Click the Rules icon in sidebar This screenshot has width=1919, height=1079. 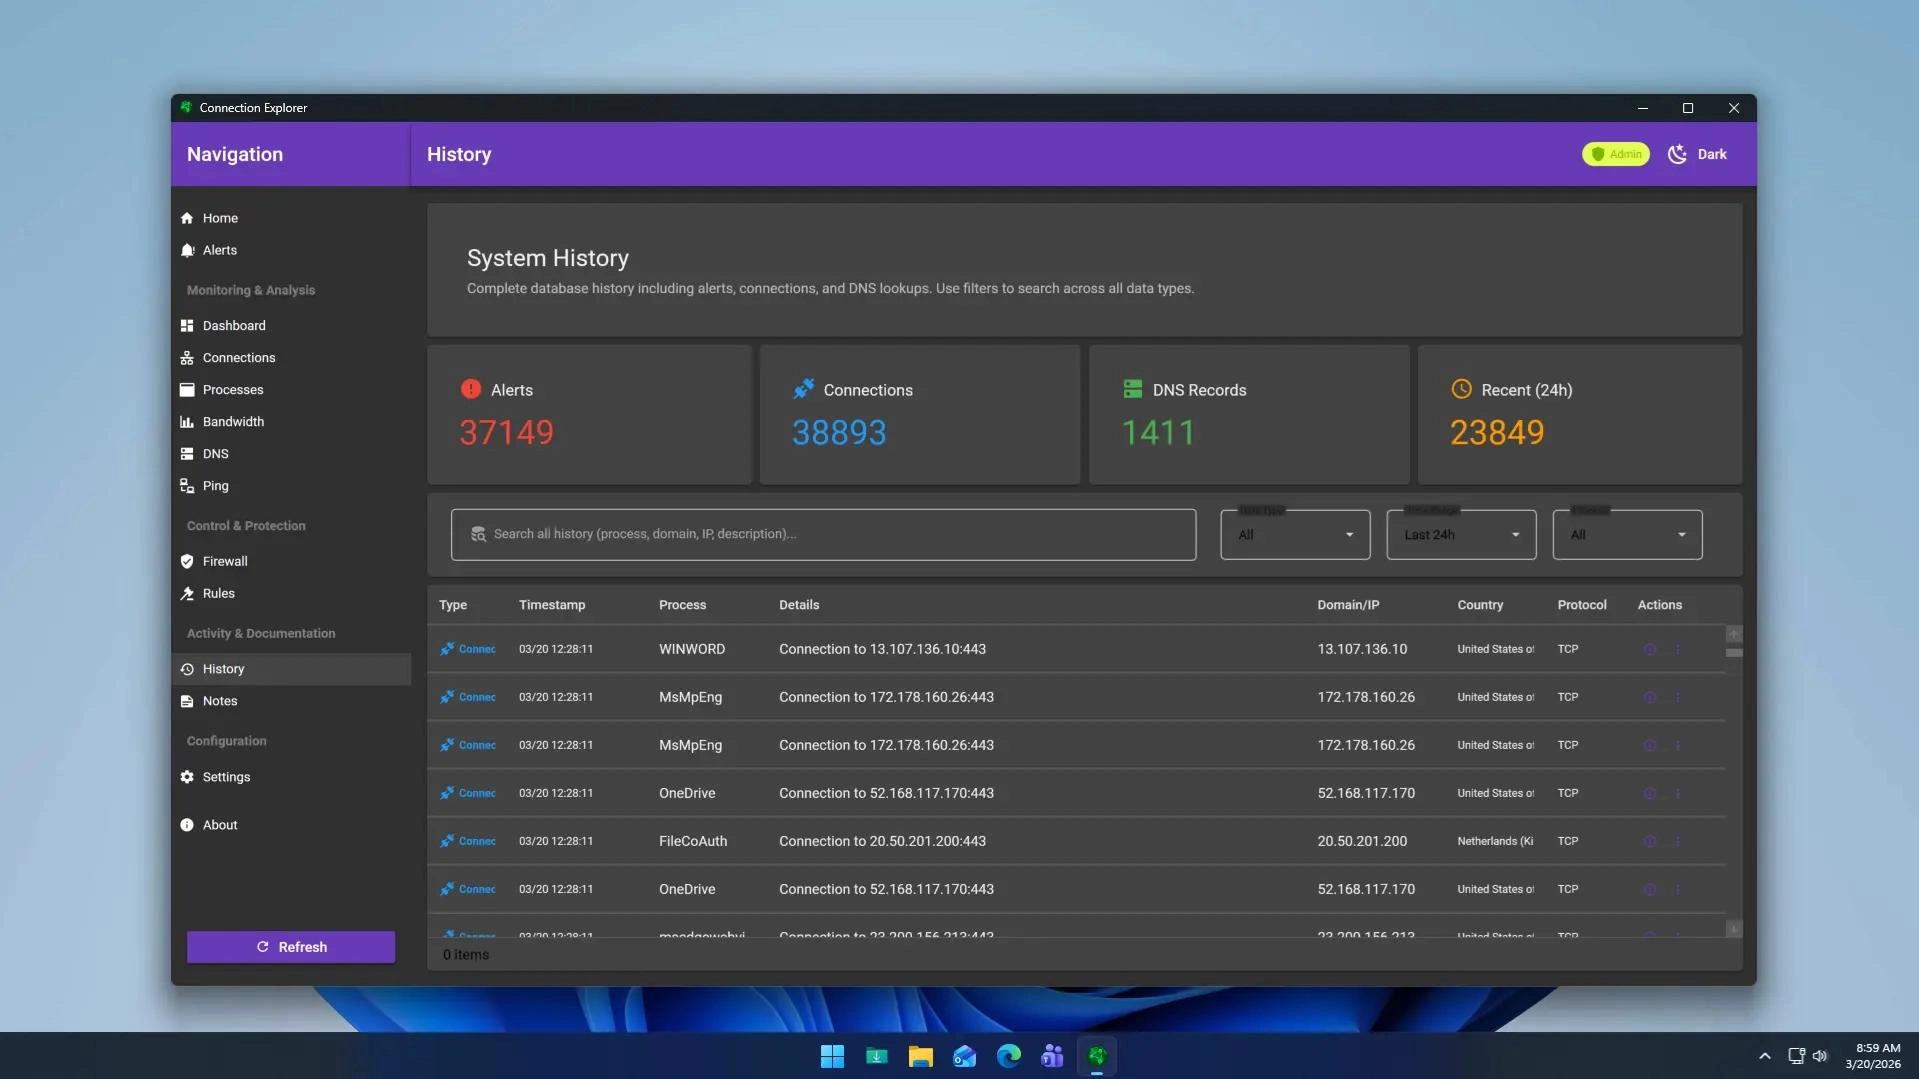(186, 593)
